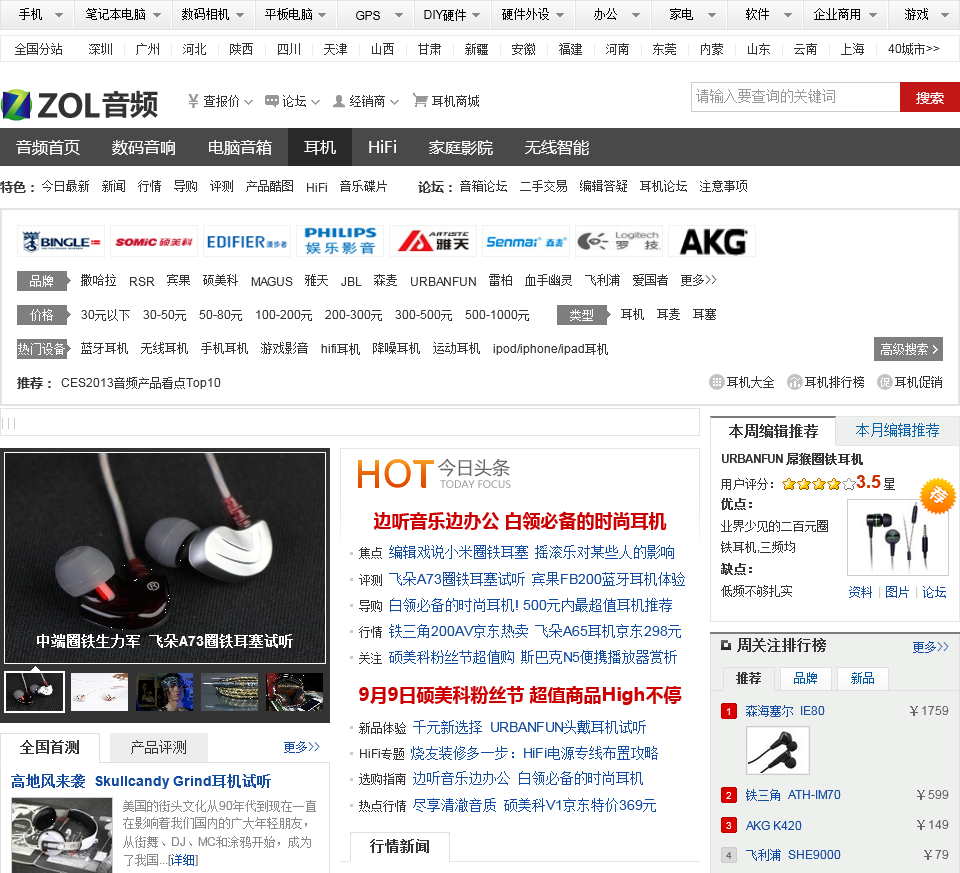Open 电脑音箱 navigation section

point(239,147)
